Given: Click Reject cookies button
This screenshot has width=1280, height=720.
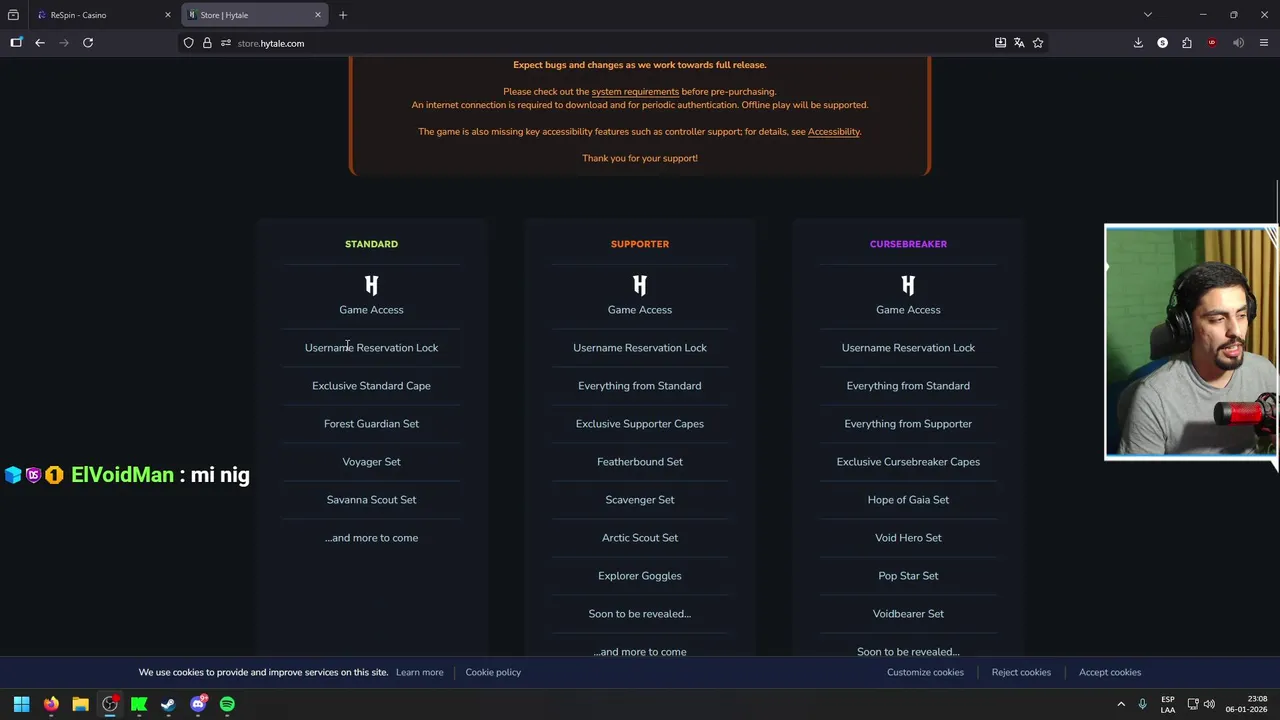Looking at the screenshot, I should tap(1021, 672).
